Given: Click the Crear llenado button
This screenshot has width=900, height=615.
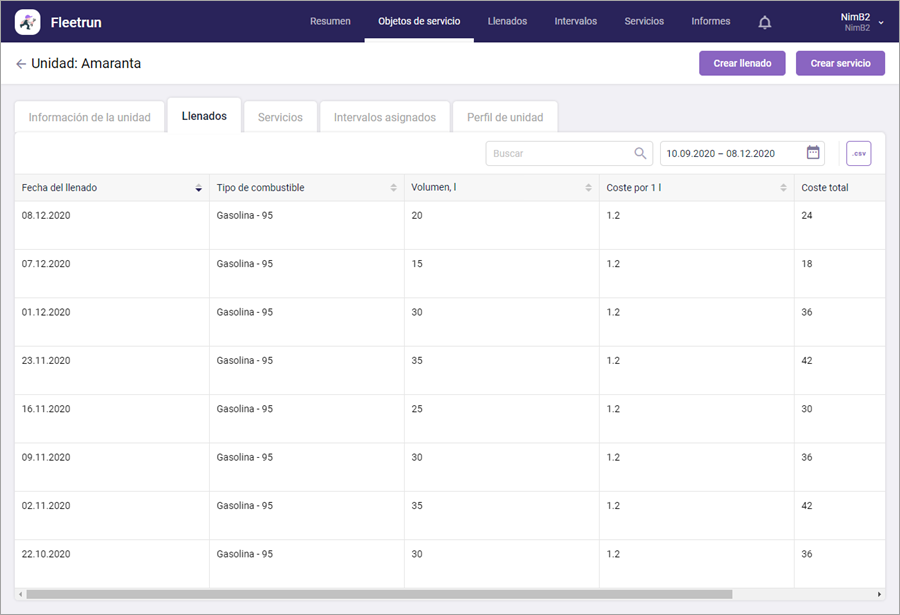Looking at the screenshot, I should [742, 63].
